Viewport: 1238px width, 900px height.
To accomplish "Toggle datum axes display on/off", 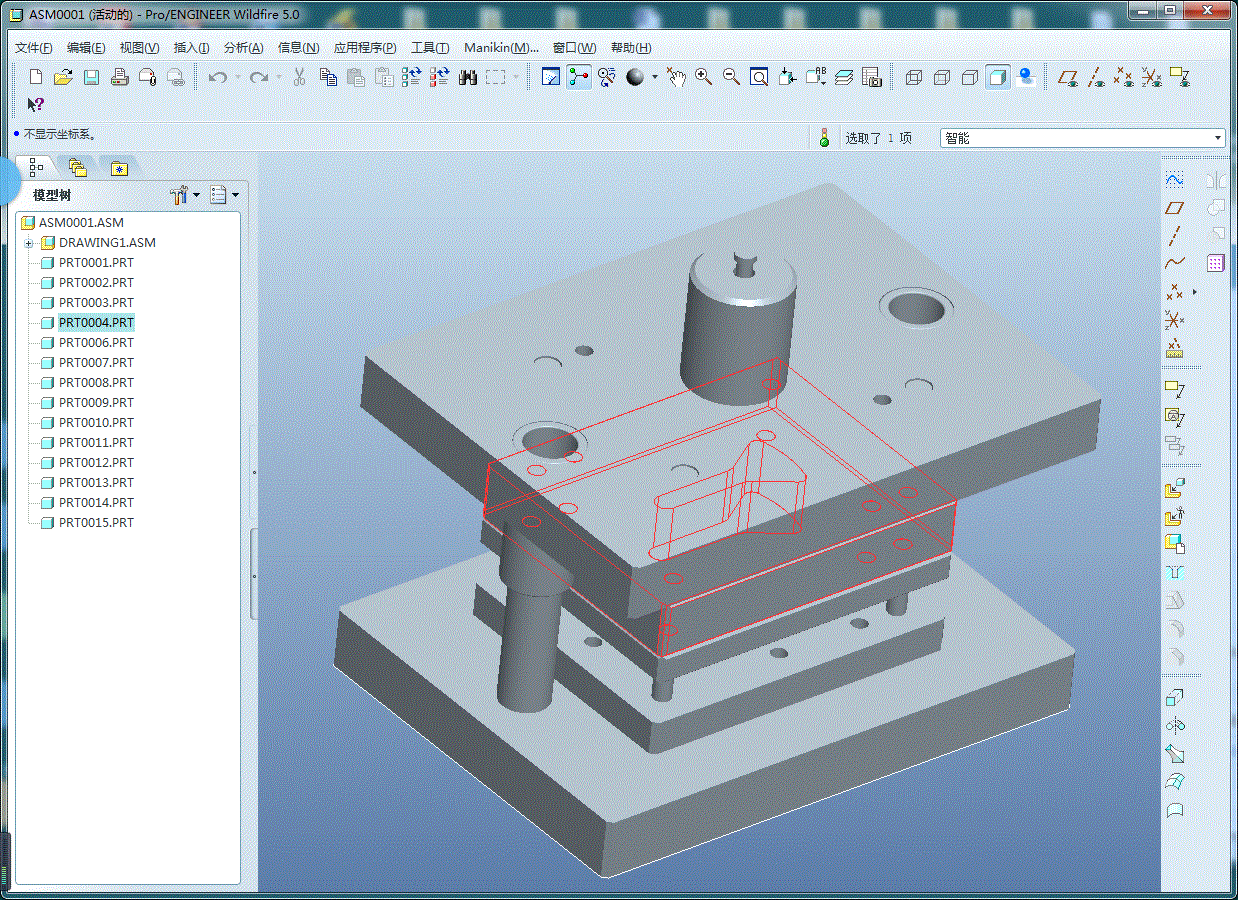I will pyautogui.click(x=1096, y=77).
